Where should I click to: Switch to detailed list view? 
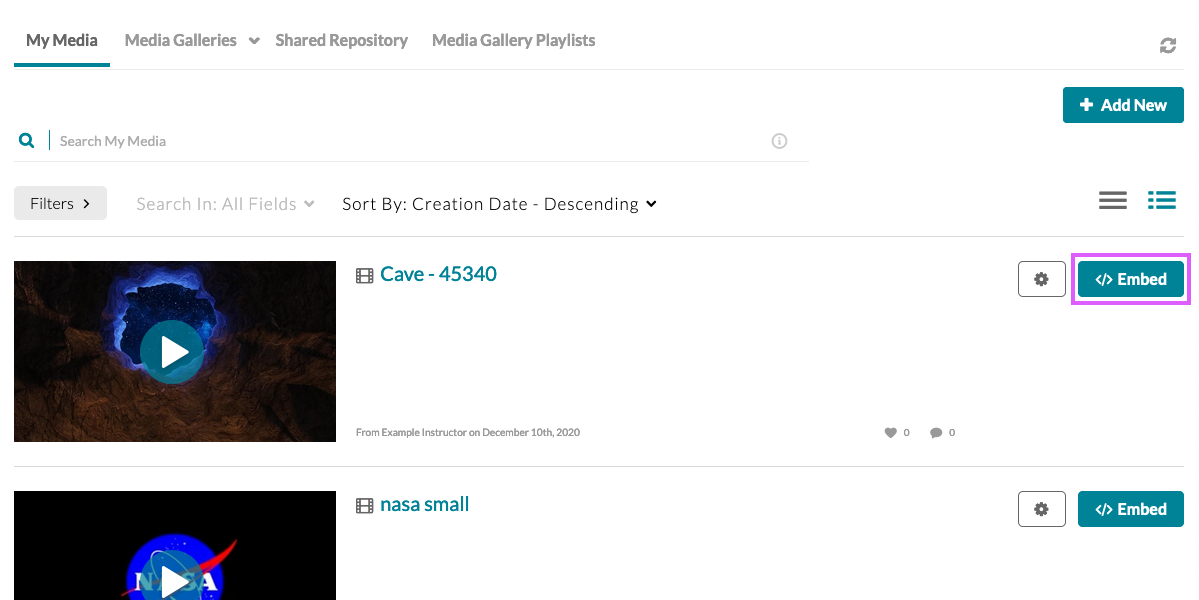pyautogui.click(x=1161, y=200)
